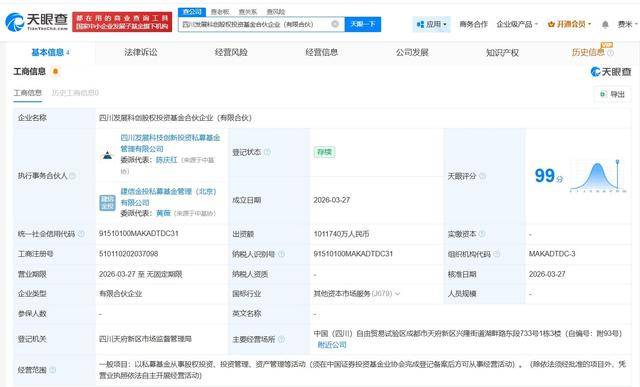This screenshot has width=640, height=387.
Task: Switch to the 法律诉讼 tab
Action: tap(141, 52)
